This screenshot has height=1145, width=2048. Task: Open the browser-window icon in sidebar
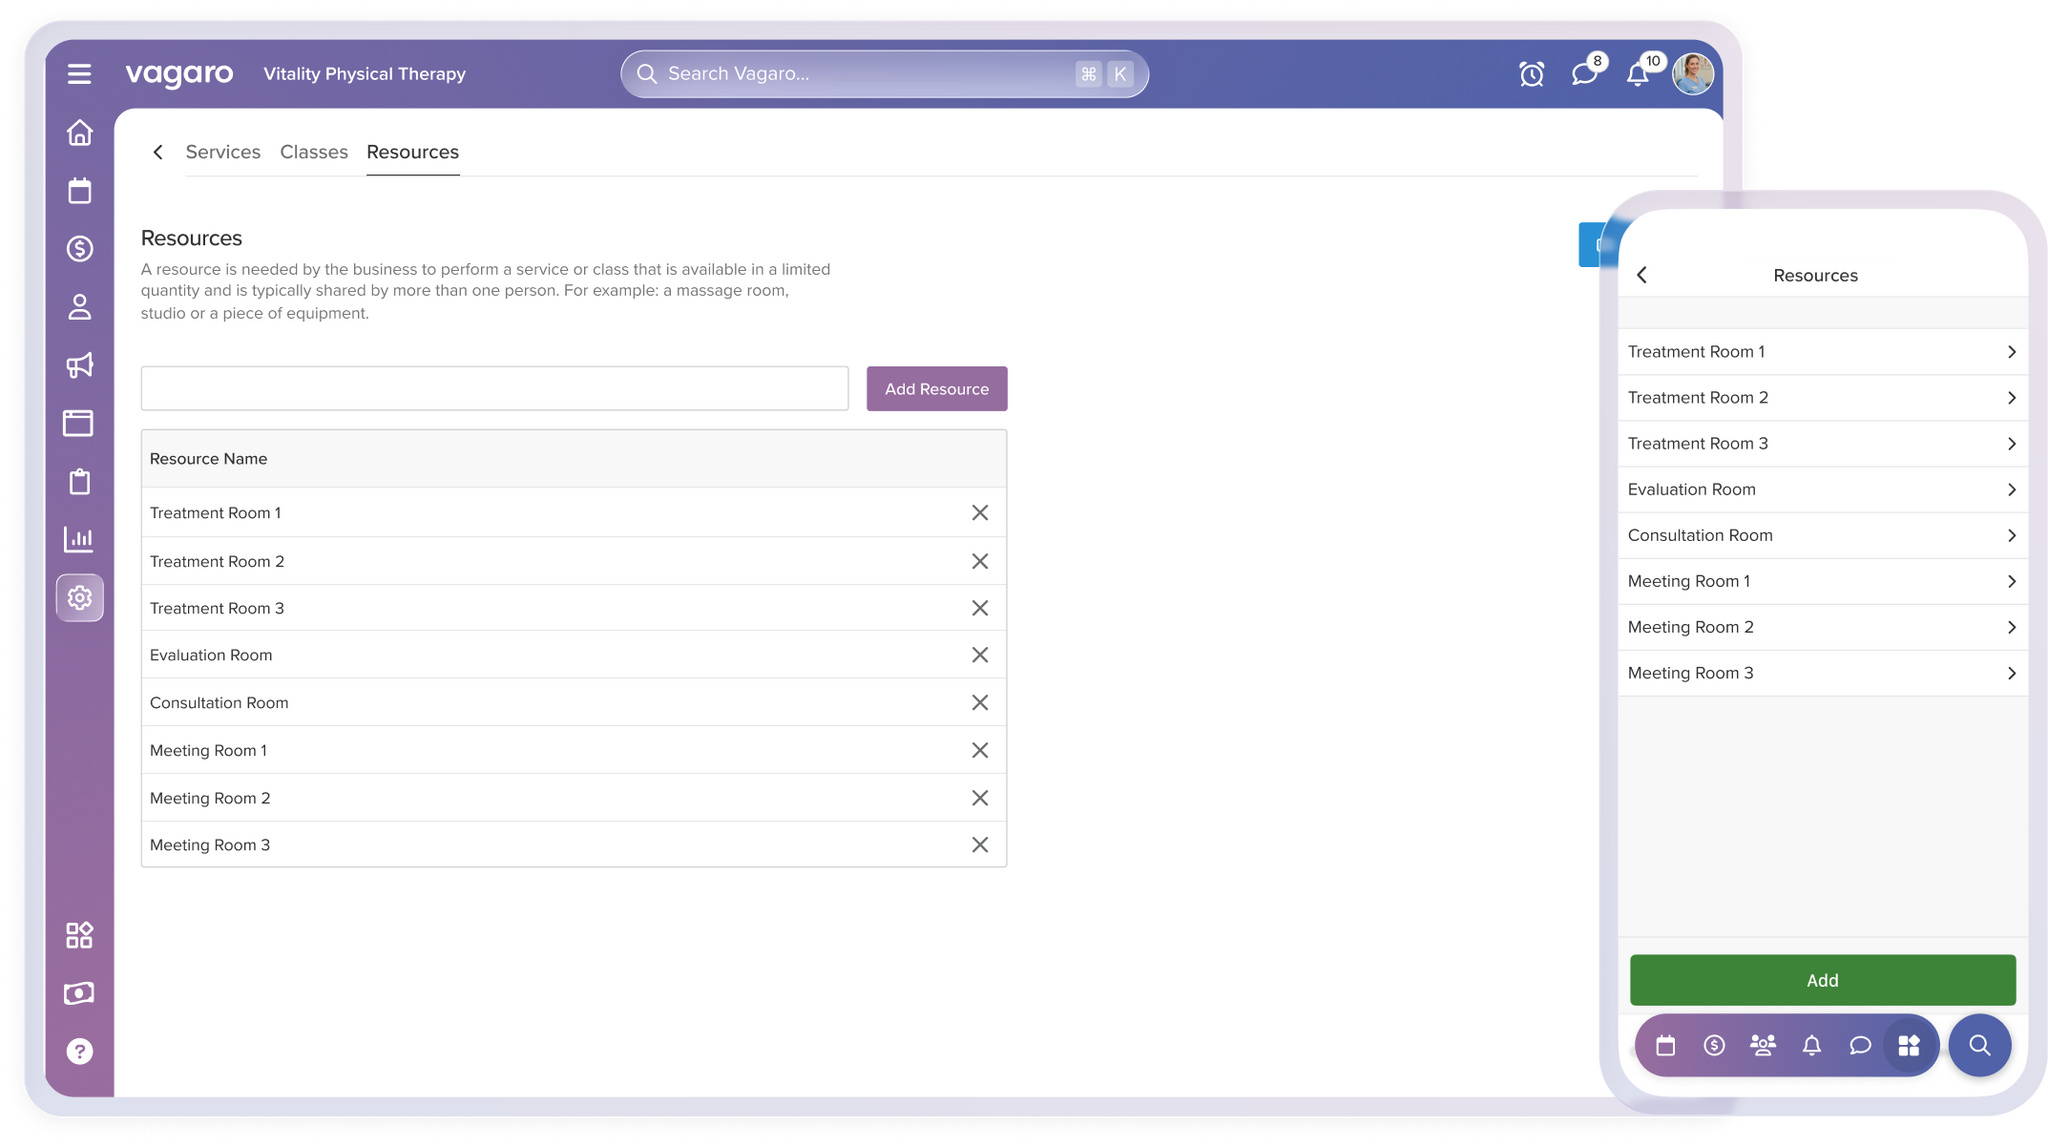point(78,423)
